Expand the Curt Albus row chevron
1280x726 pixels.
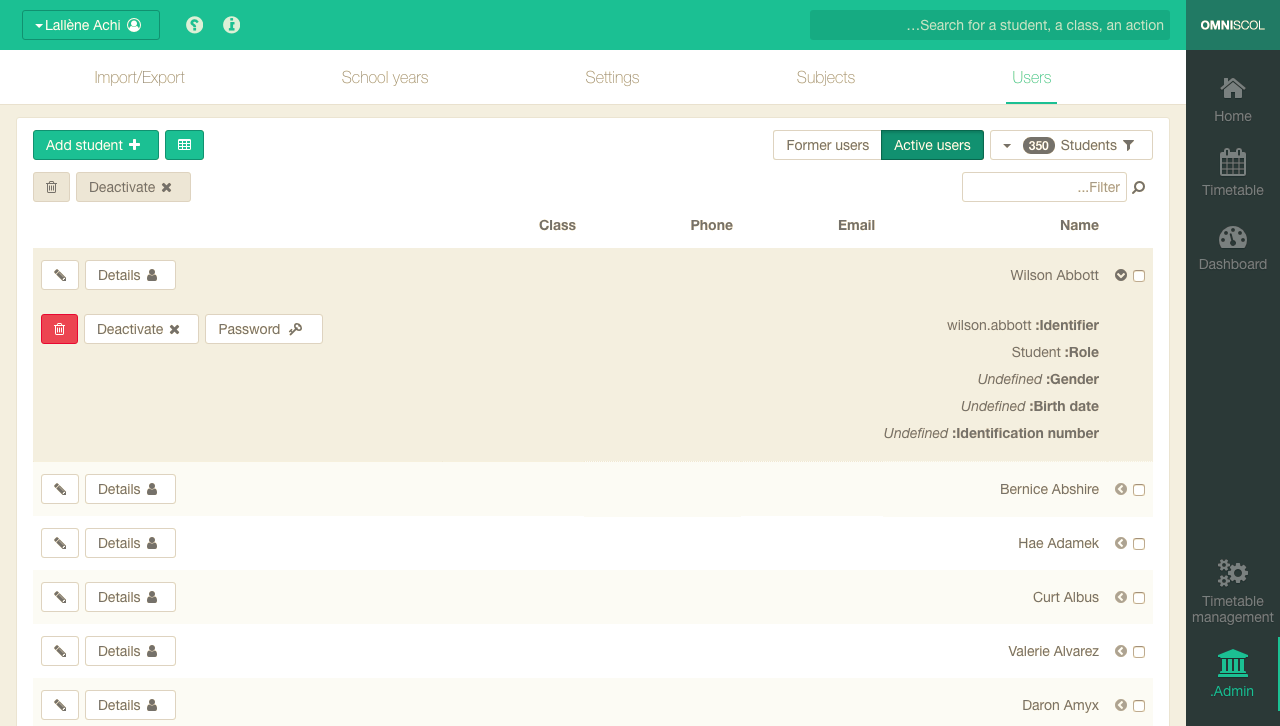click(1121, 597)
